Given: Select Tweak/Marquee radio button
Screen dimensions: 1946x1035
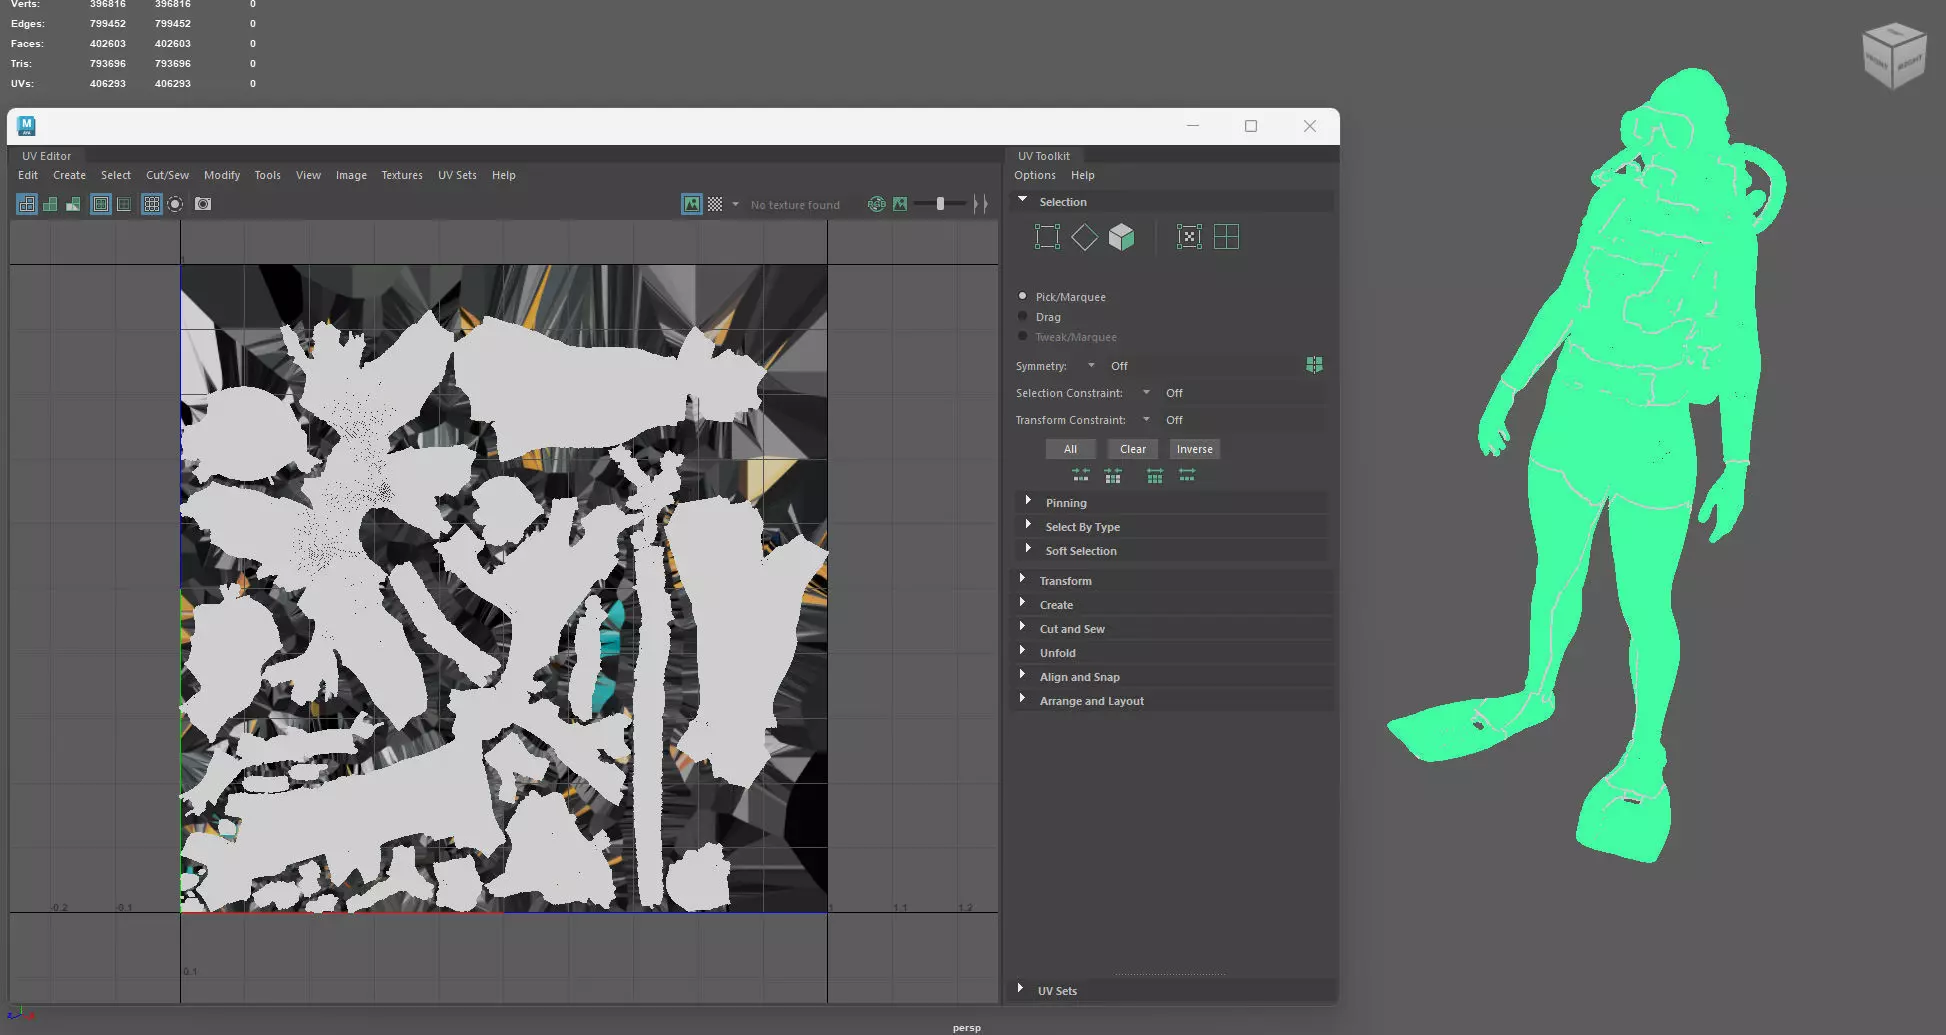Looking at the screenshot, I should coord(1022,336).
